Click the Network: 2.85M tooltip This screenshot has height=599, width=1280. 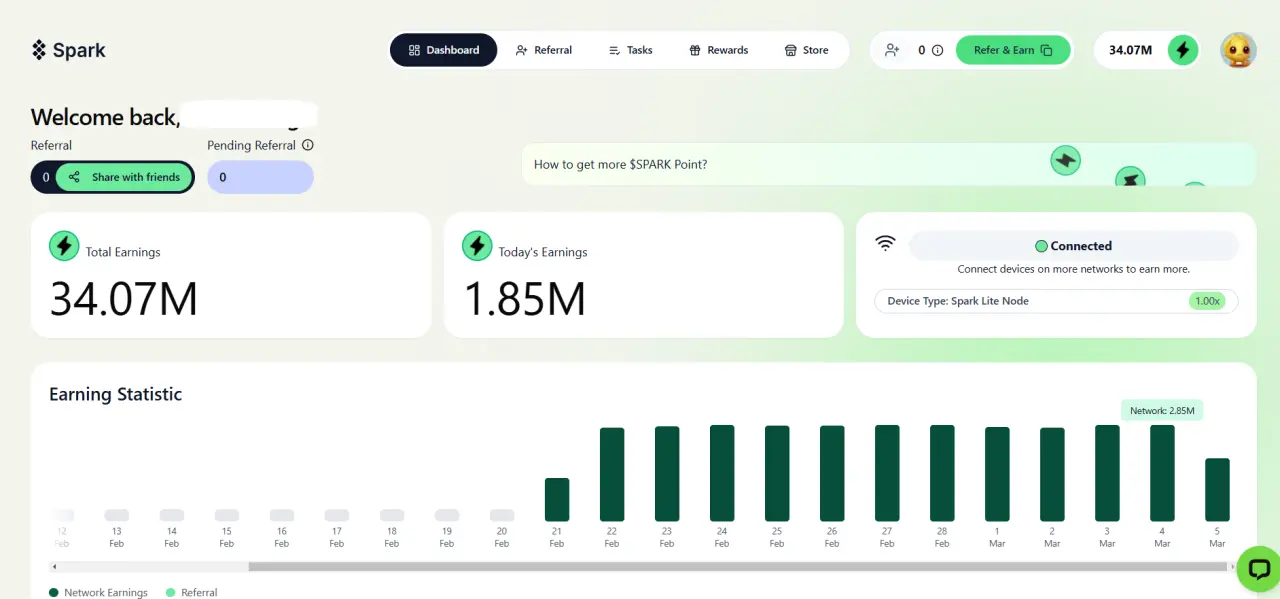point(1162,411)
